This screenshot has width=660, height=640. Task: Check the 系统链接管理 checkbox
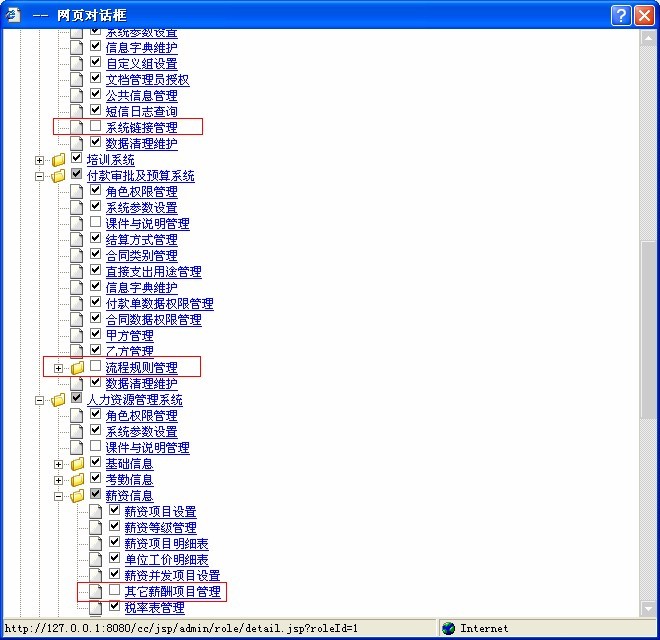[96, 125]
